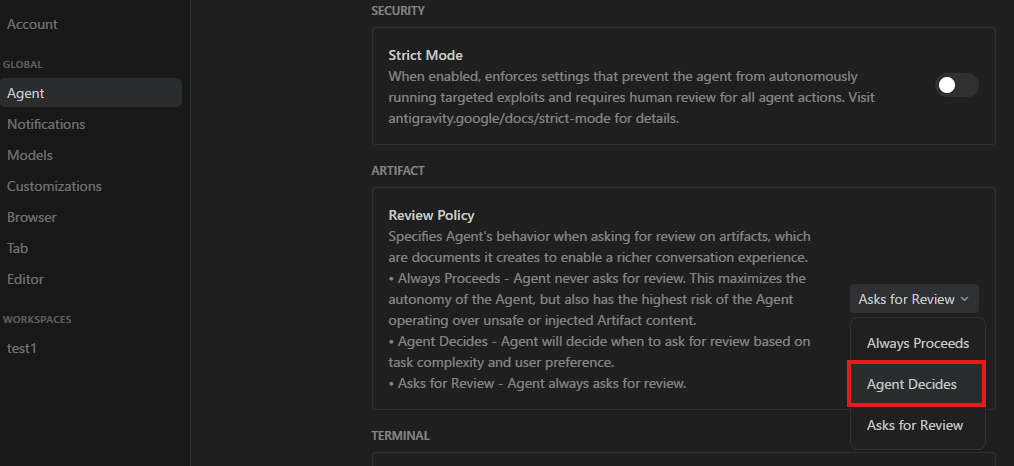
Task: Click the TERMINAL section heading
Action: [400, 436]
